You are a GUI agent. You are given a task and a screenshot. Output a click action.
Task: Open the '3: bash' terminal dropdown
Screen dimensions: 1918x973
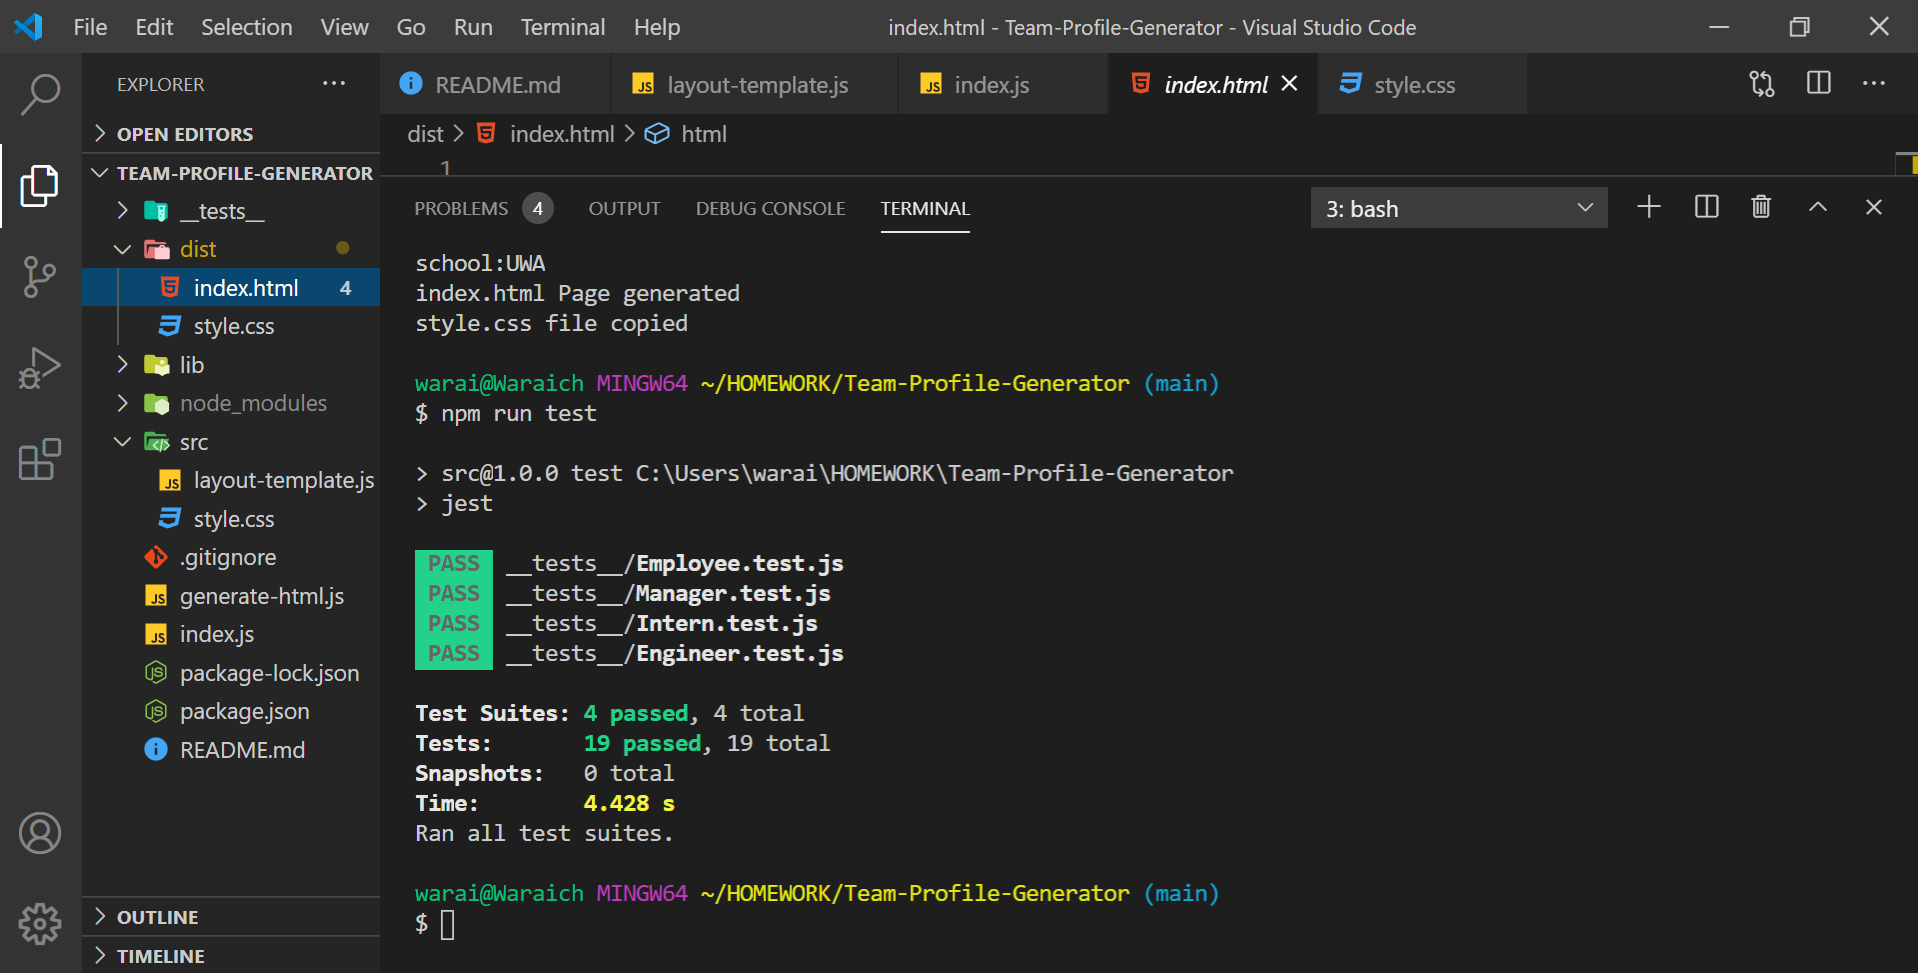pyautogui.click(x=1459, y=207)
